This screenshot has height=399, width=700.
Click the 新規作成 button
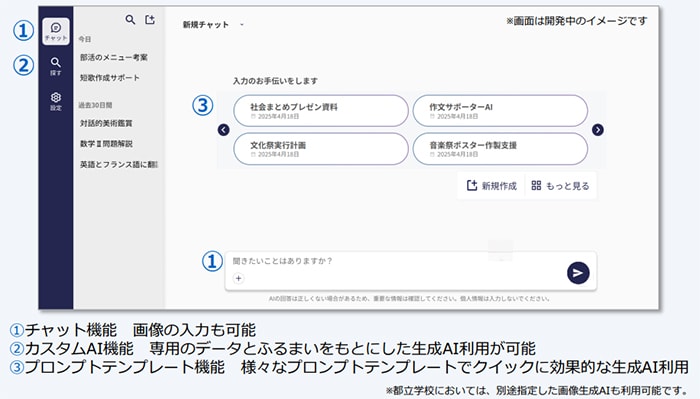point(492,186)
